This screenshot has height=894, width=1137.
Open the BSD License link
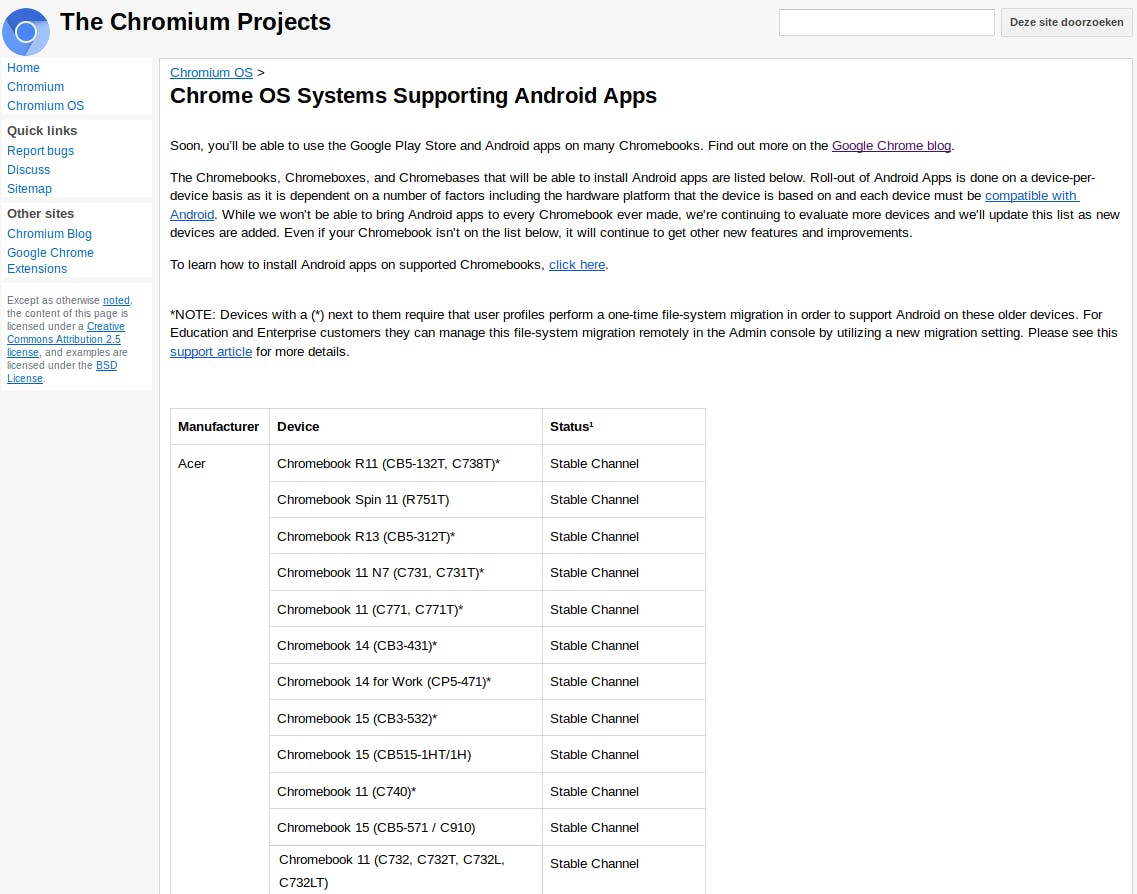[106, 366]
